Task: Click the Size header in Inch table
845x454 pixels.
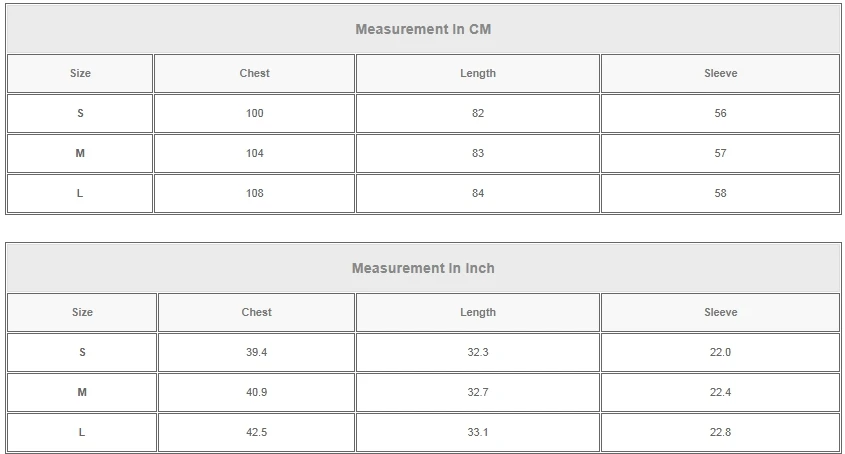Action: pyautogui.click(x=82, y=313)
